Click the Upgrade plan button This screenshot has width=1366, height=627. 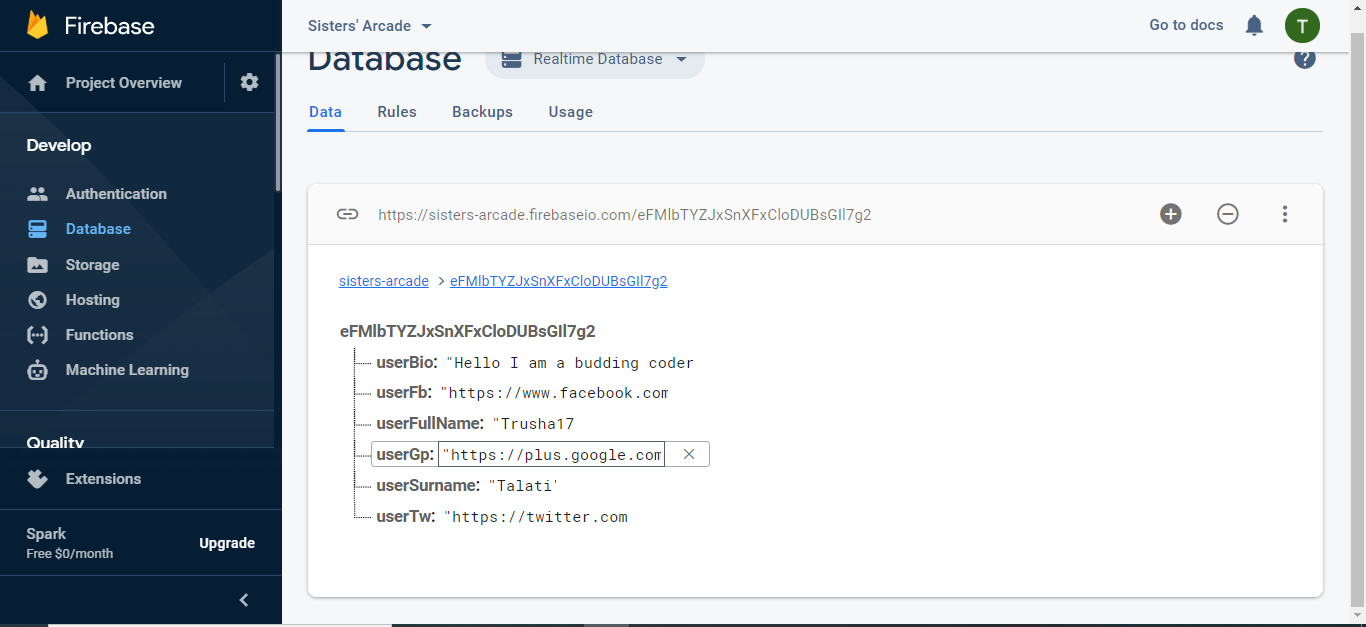click(227, 543)
